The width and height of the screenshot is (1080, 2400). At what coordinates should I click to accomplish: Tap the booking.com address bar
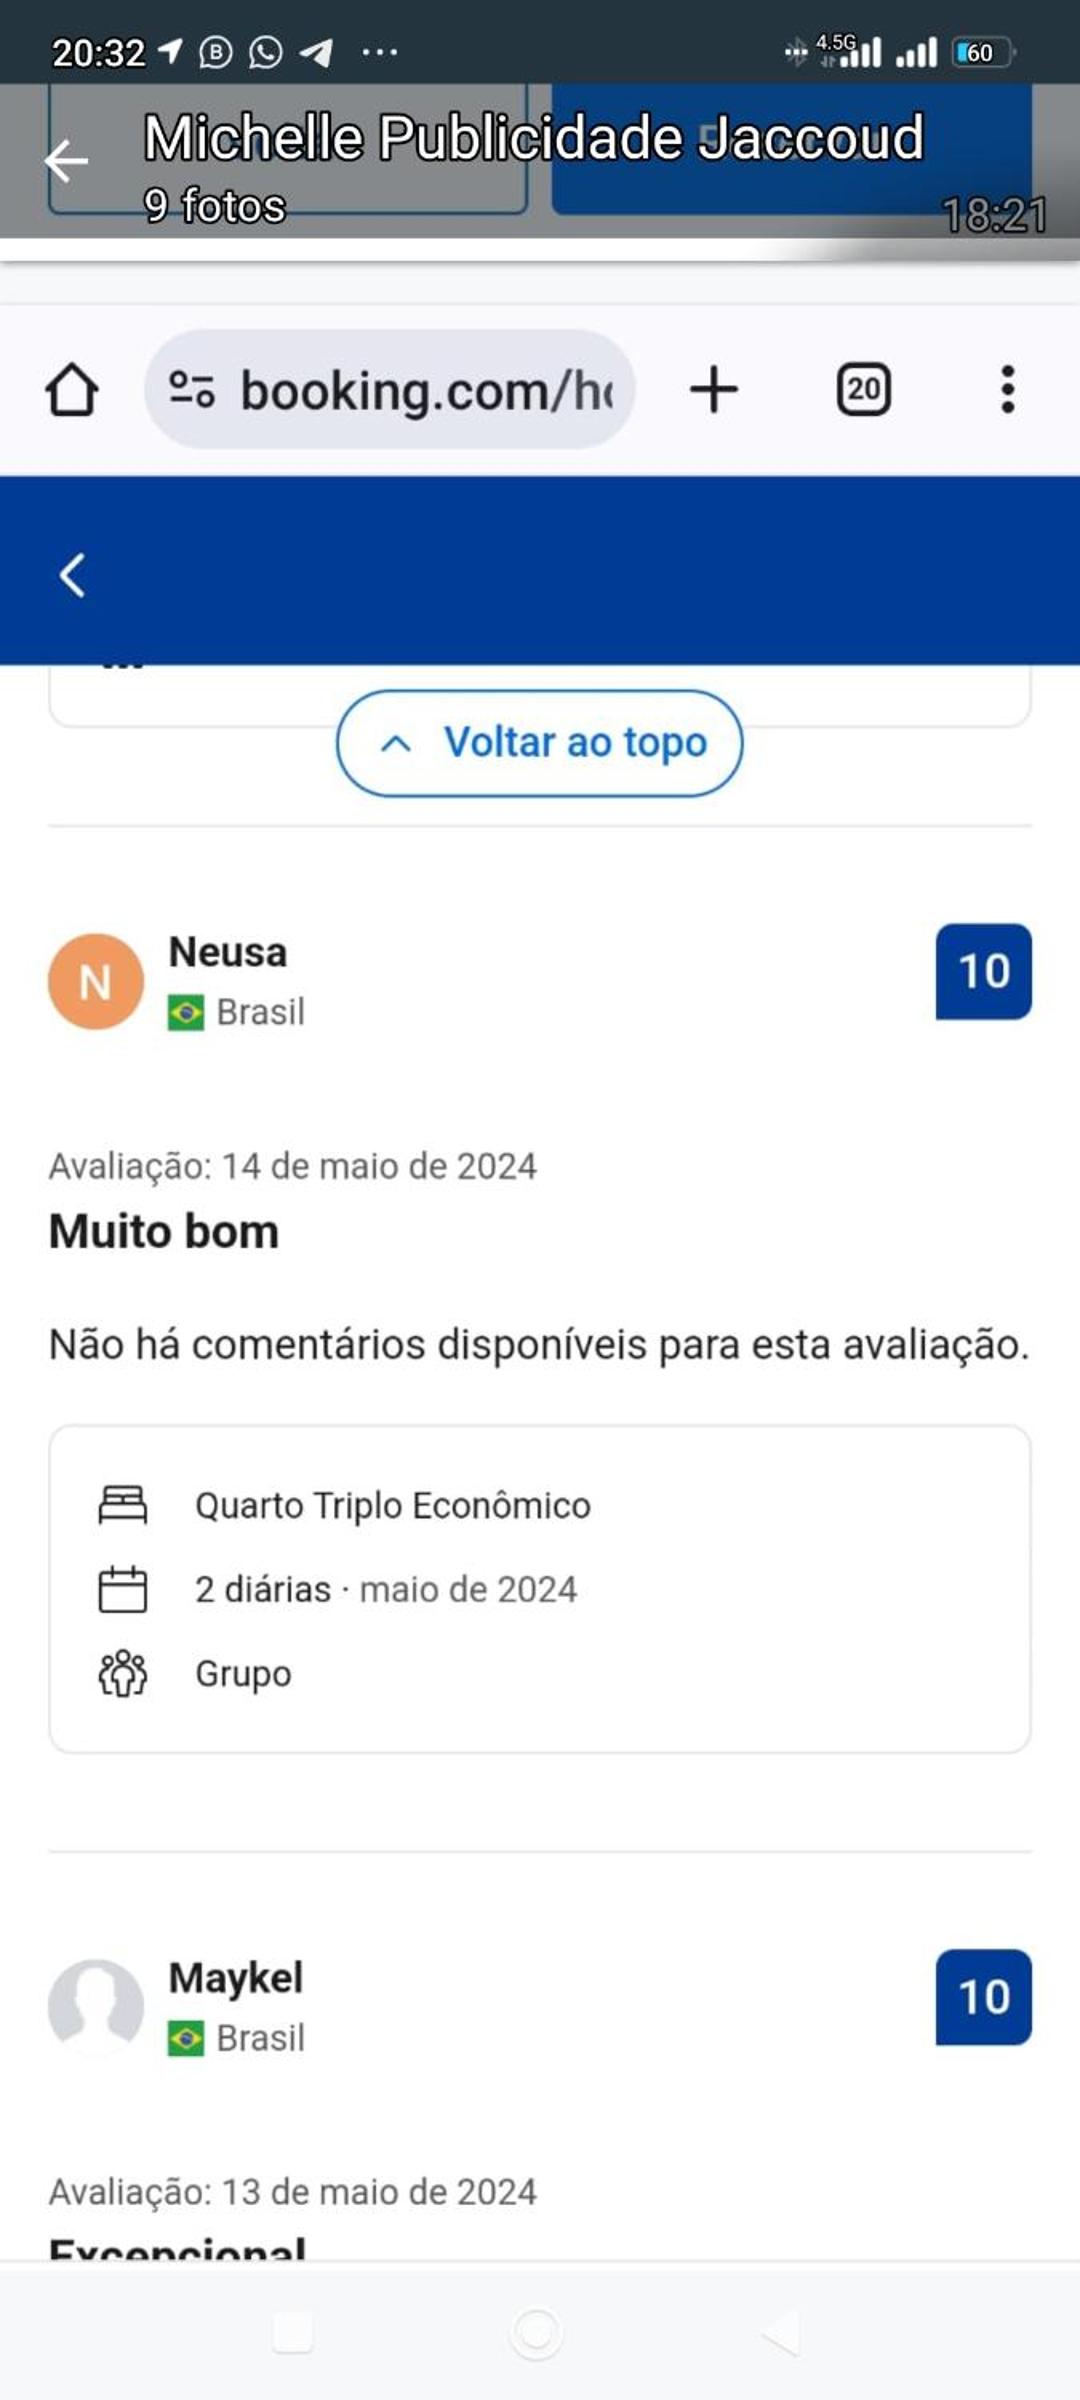pos(425,389)
